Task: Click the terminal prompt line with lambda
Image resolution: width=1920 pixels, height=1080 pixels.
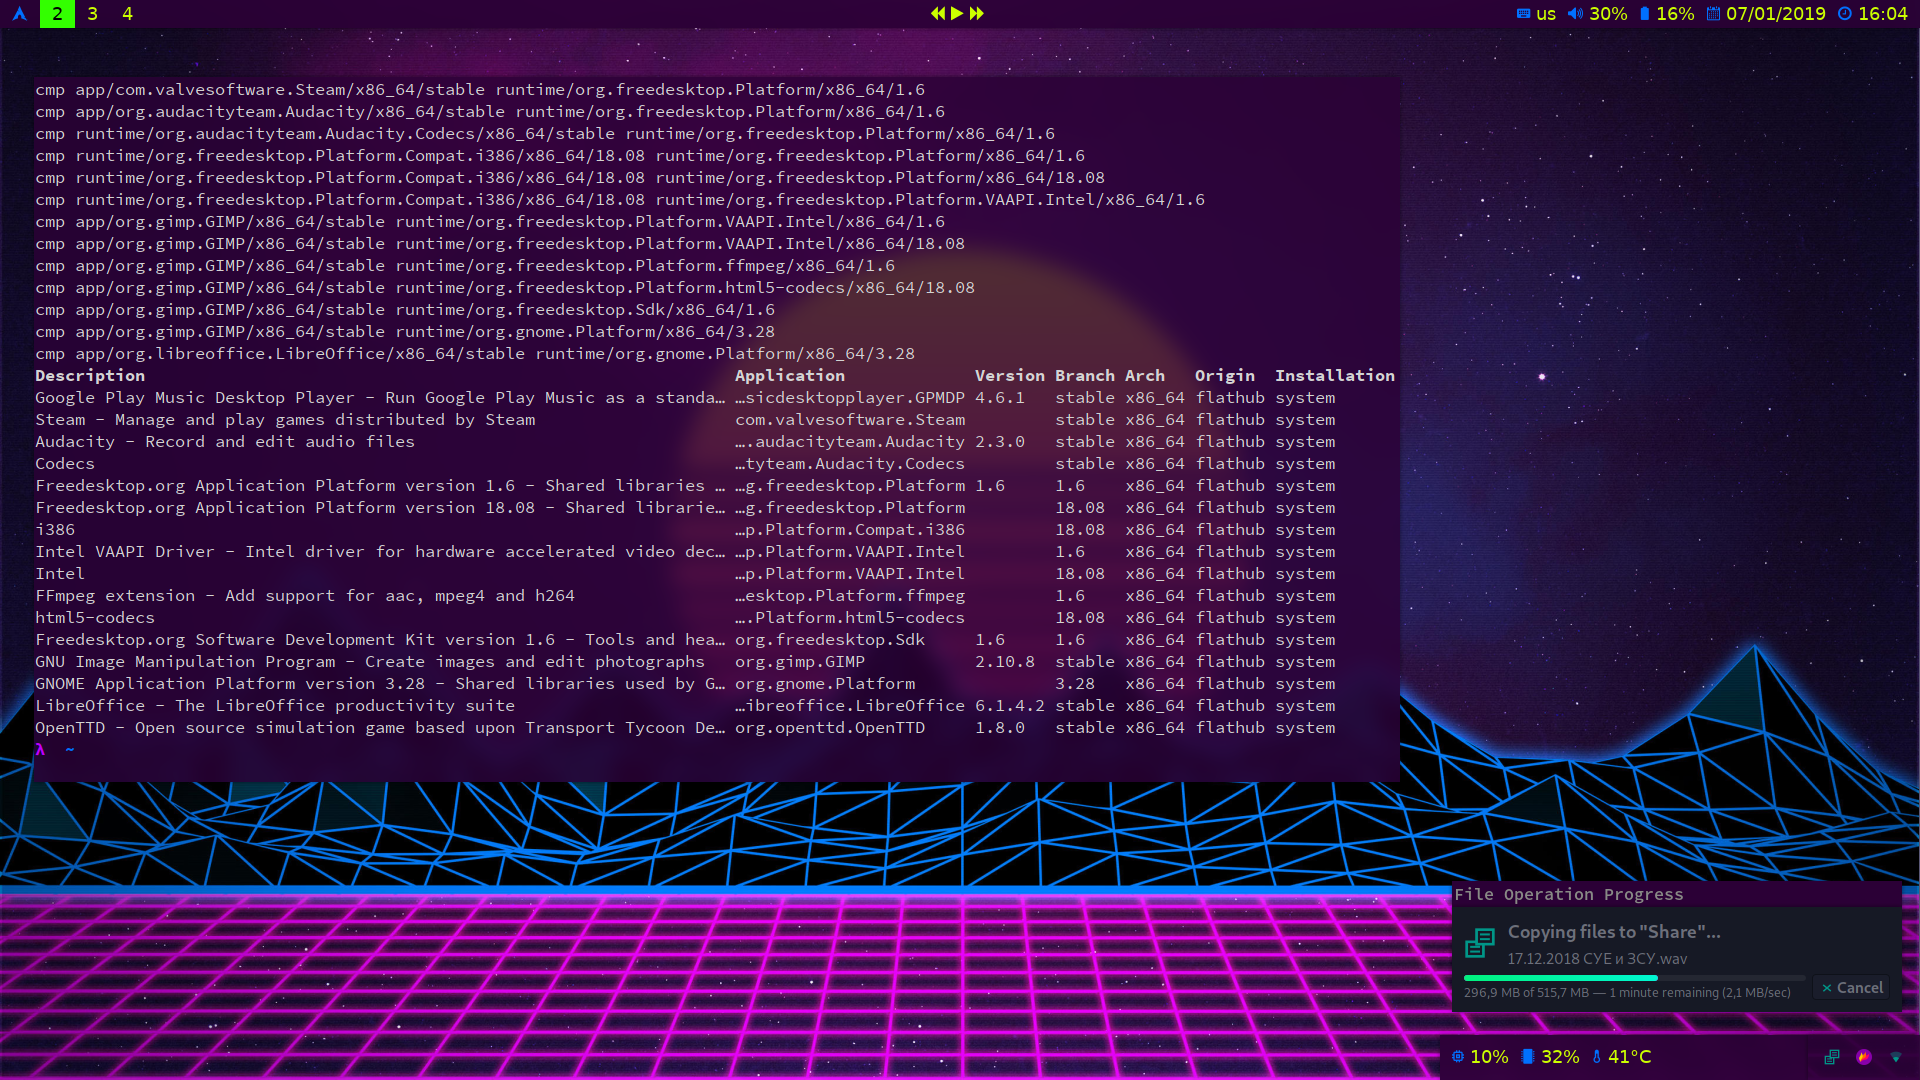Action: [55, 750]
